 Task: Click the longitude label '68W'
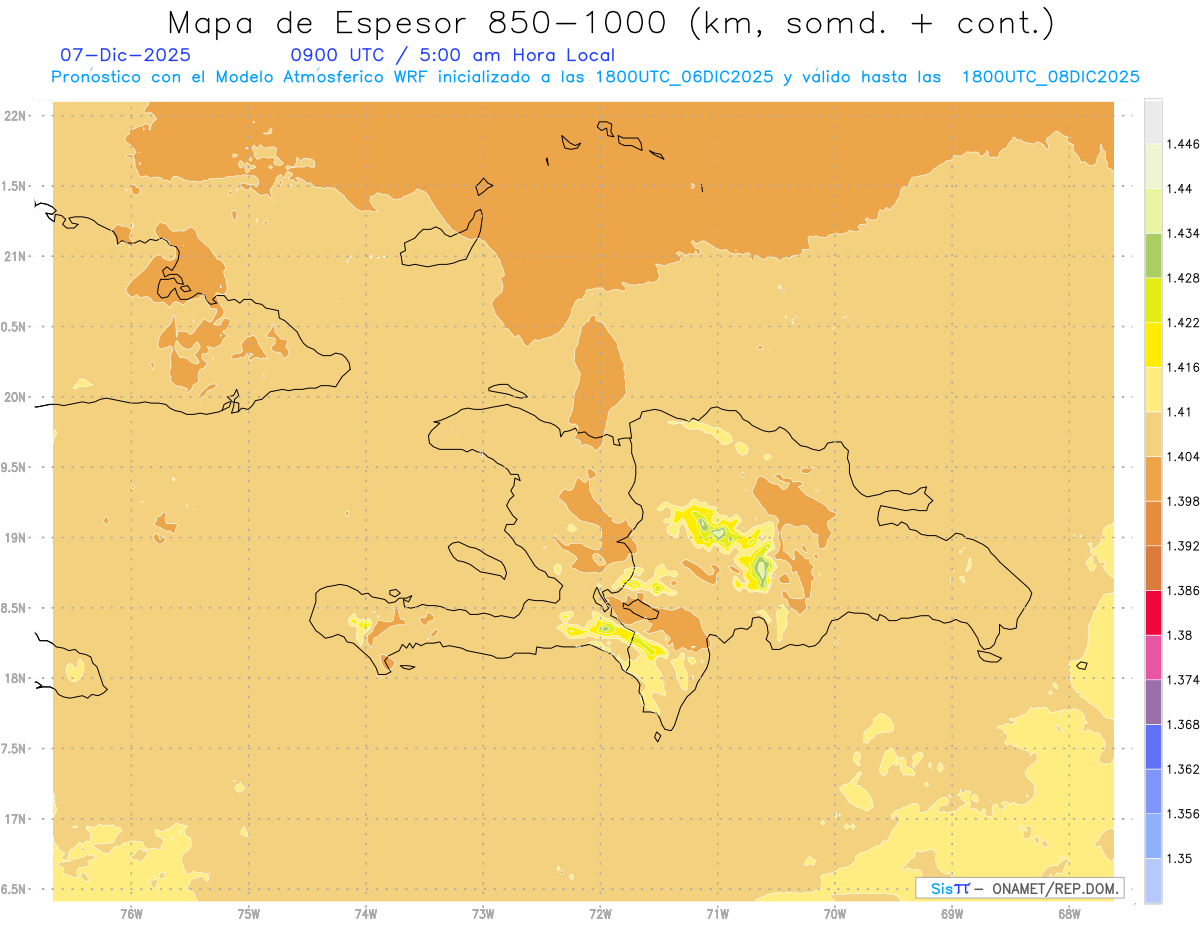(1069, 914)
